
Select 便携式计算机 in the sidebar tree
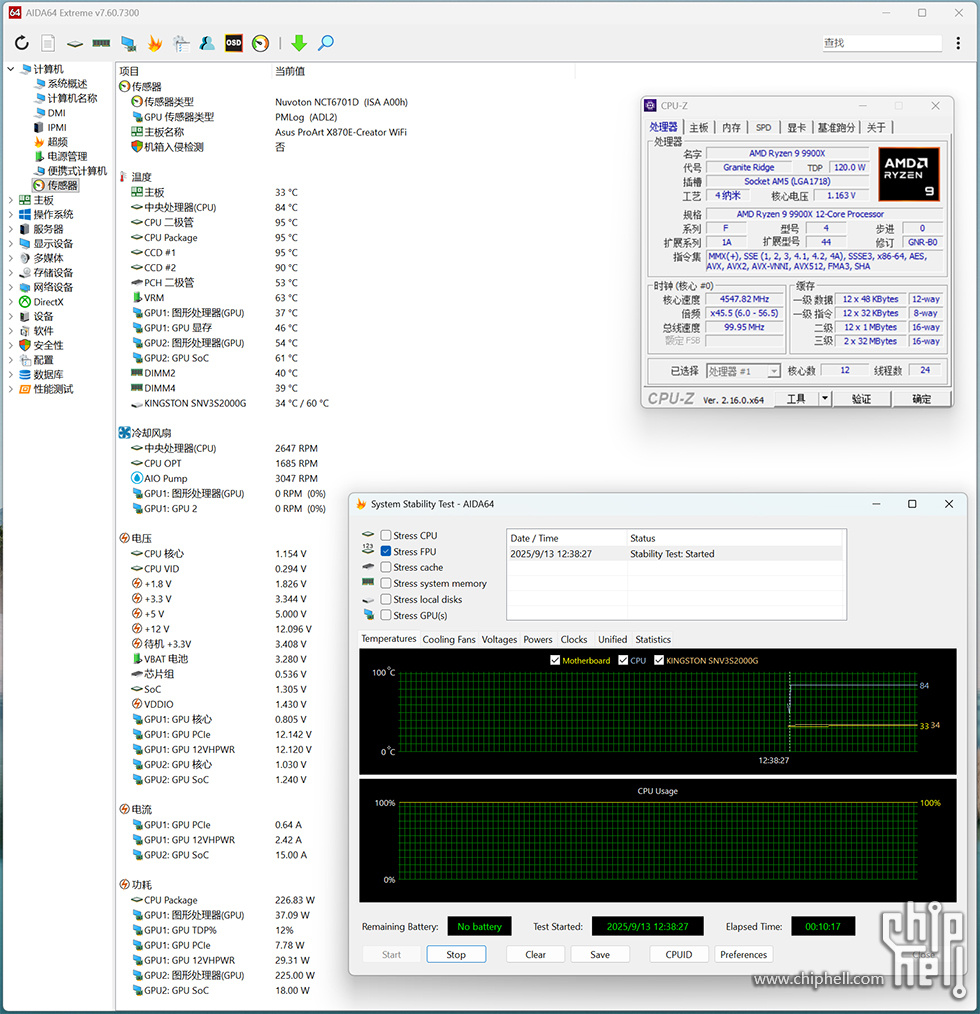pos(77,171)
